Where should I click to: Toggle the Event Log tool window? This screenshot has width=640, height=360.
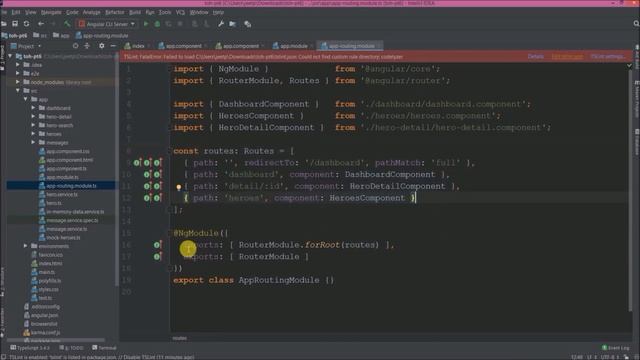(x=616, y=348)
